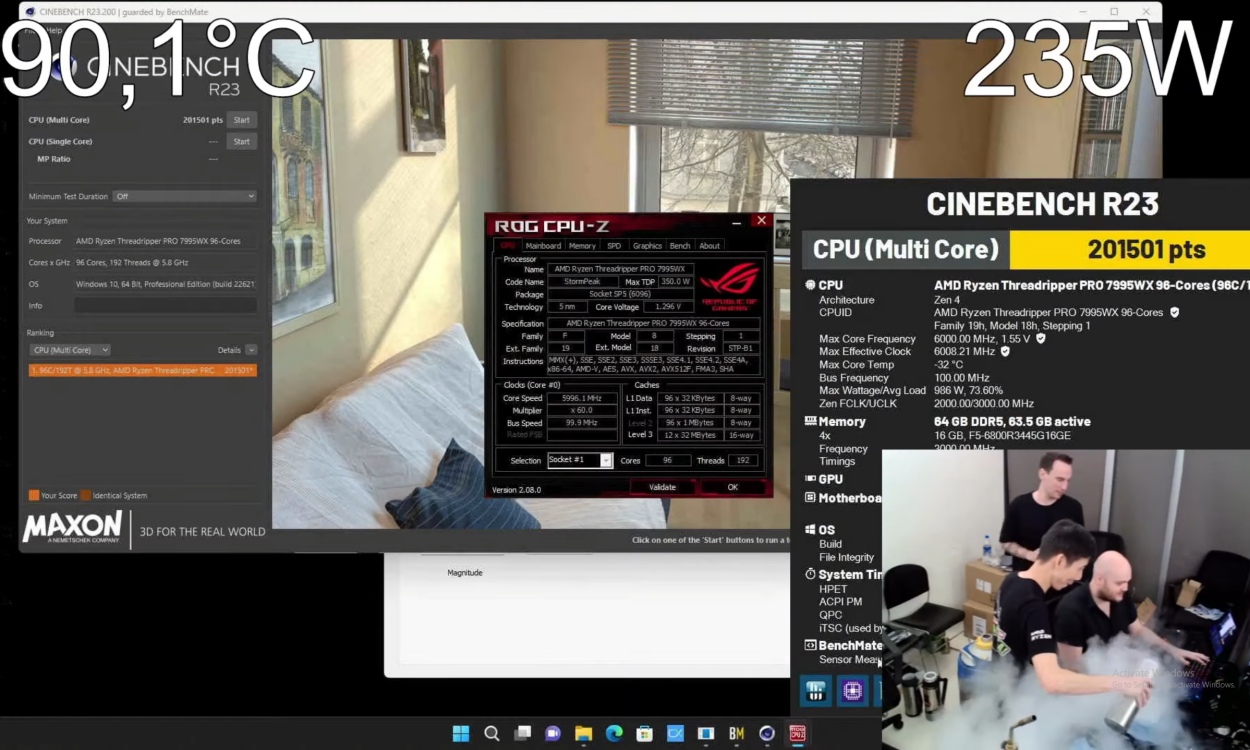Open Microsoft Store taskbar icon
1250x750 pixels.
[x=645, y=734]
